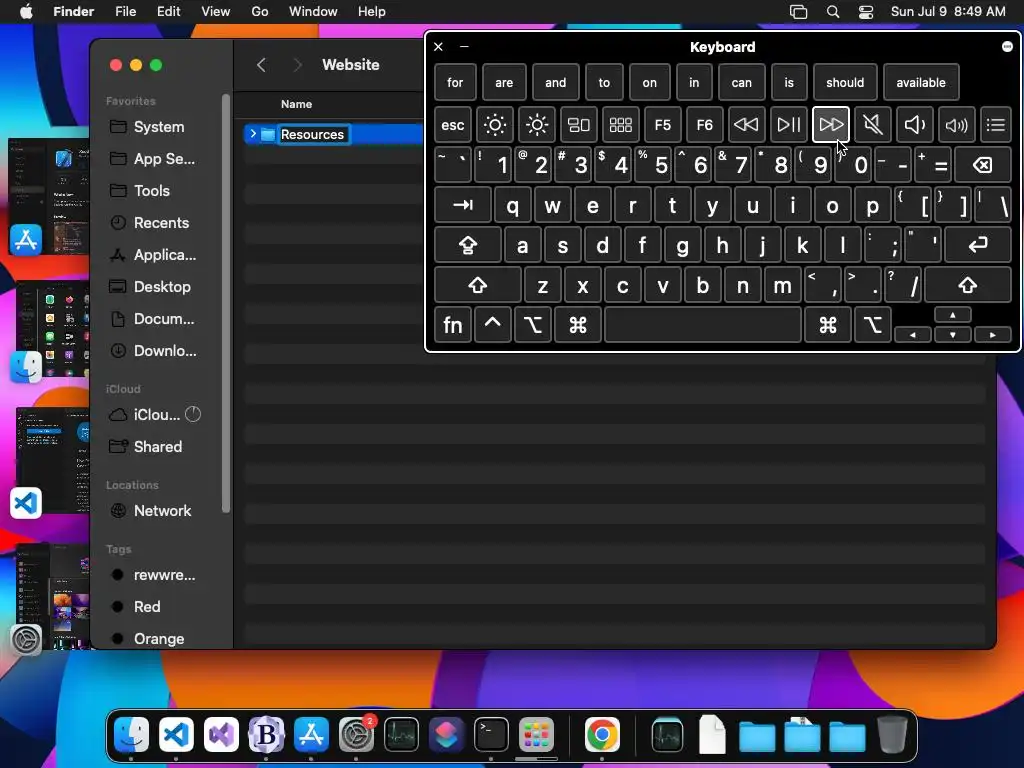Choose the "should" word suggestion
The height and width of the screenshot is (768, 1024).
tap(844, 82)
